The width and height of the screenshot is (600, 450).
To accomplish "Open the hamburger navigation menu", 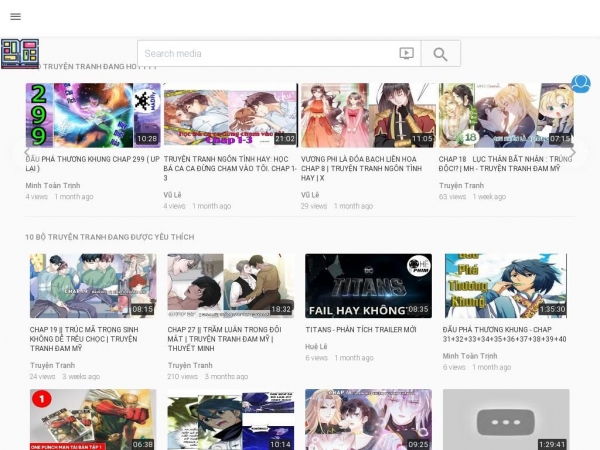I will (15, 16).
